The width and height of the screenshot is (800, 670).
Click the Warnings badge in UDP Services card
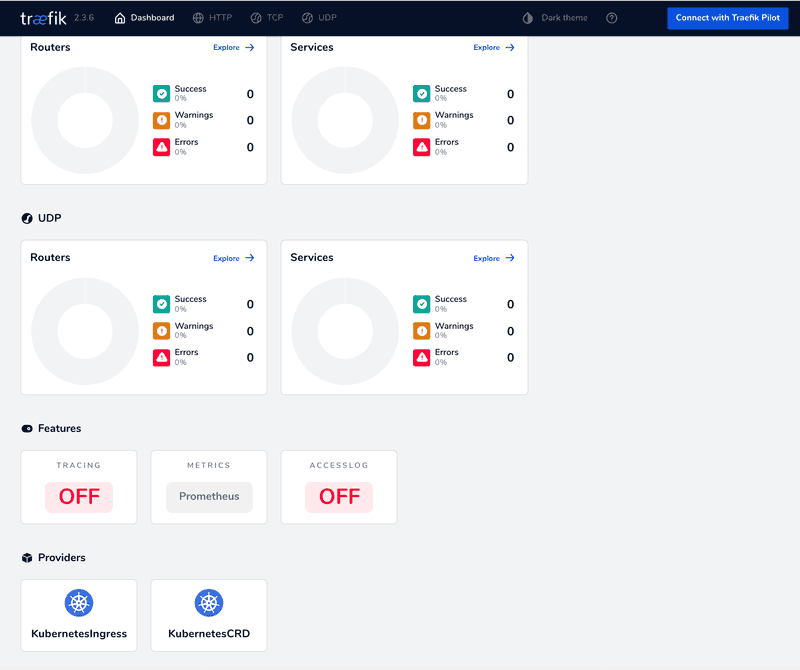click(x=421, y=331)
